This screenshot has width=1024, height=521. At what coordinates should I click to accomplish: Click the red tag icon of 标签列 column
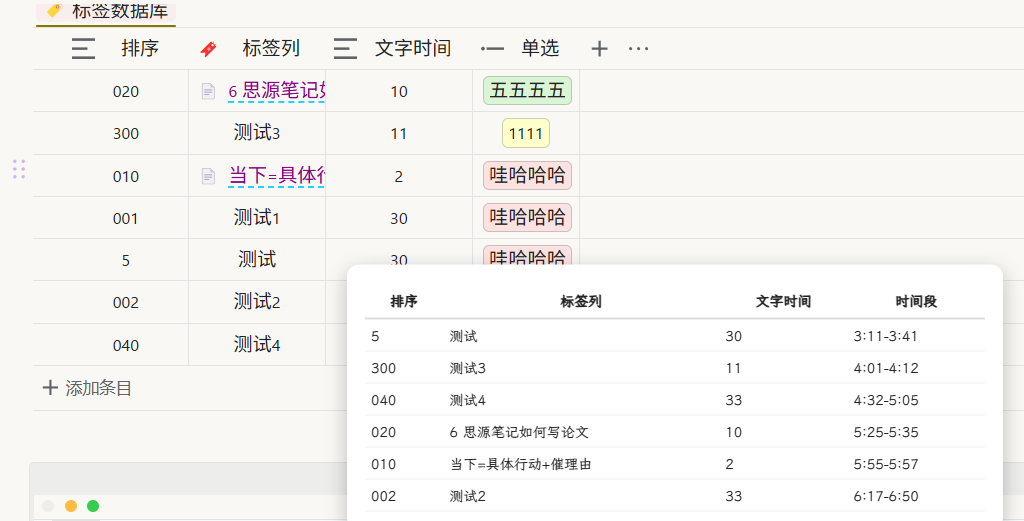pos(208,48)
